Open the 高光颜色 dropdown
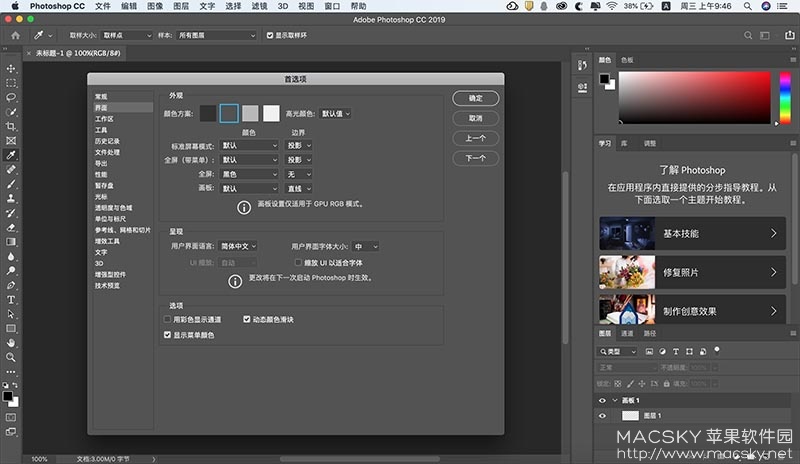 tap(335, 114)
